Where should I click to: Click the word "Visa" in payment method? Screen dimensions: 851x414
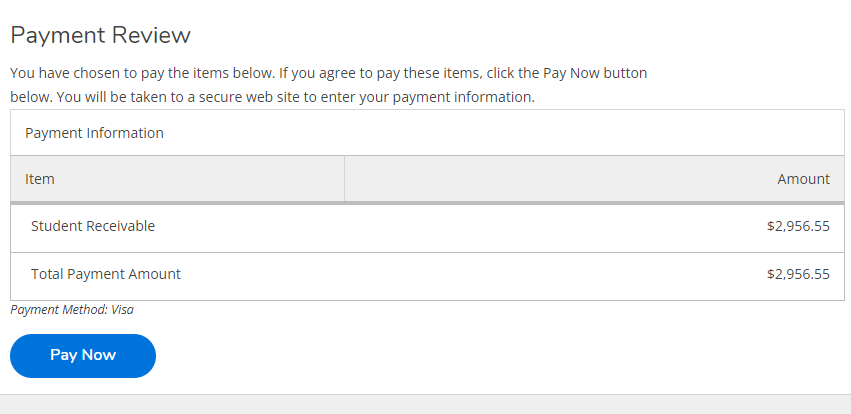point(122,310)
